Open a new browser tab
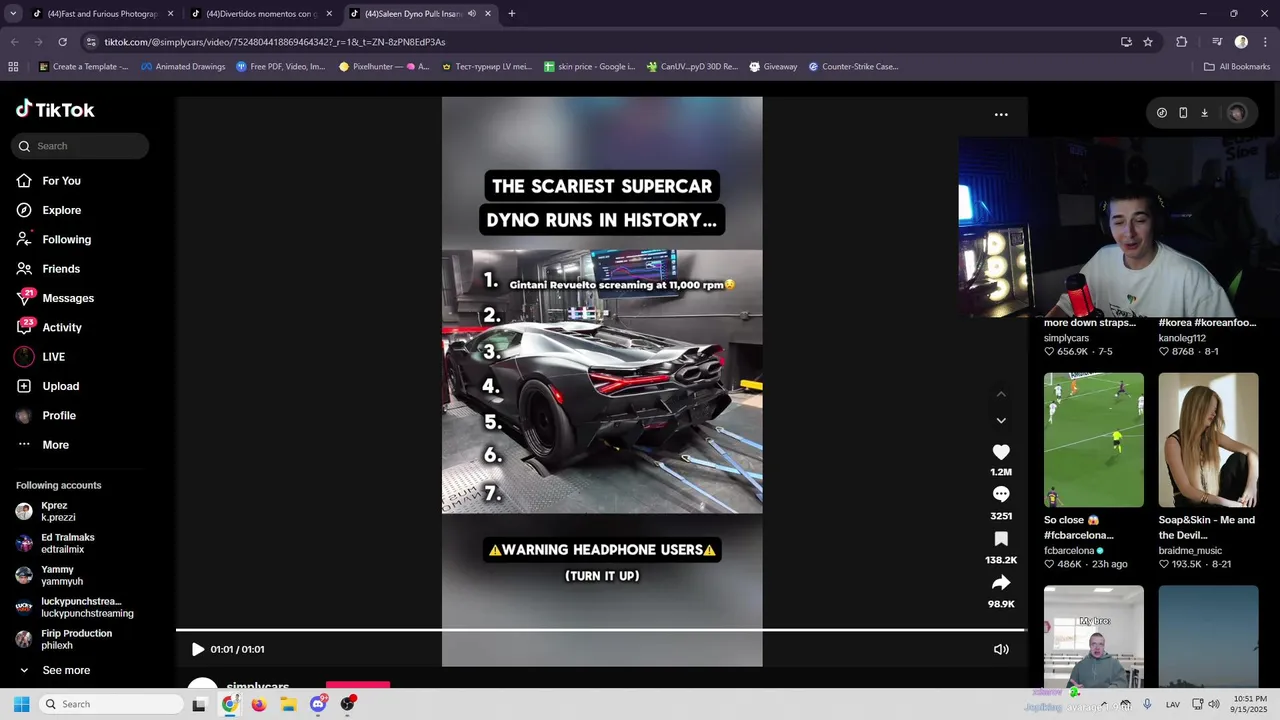Viewport: 1280px width, 720px height. [x=512, y=14]
